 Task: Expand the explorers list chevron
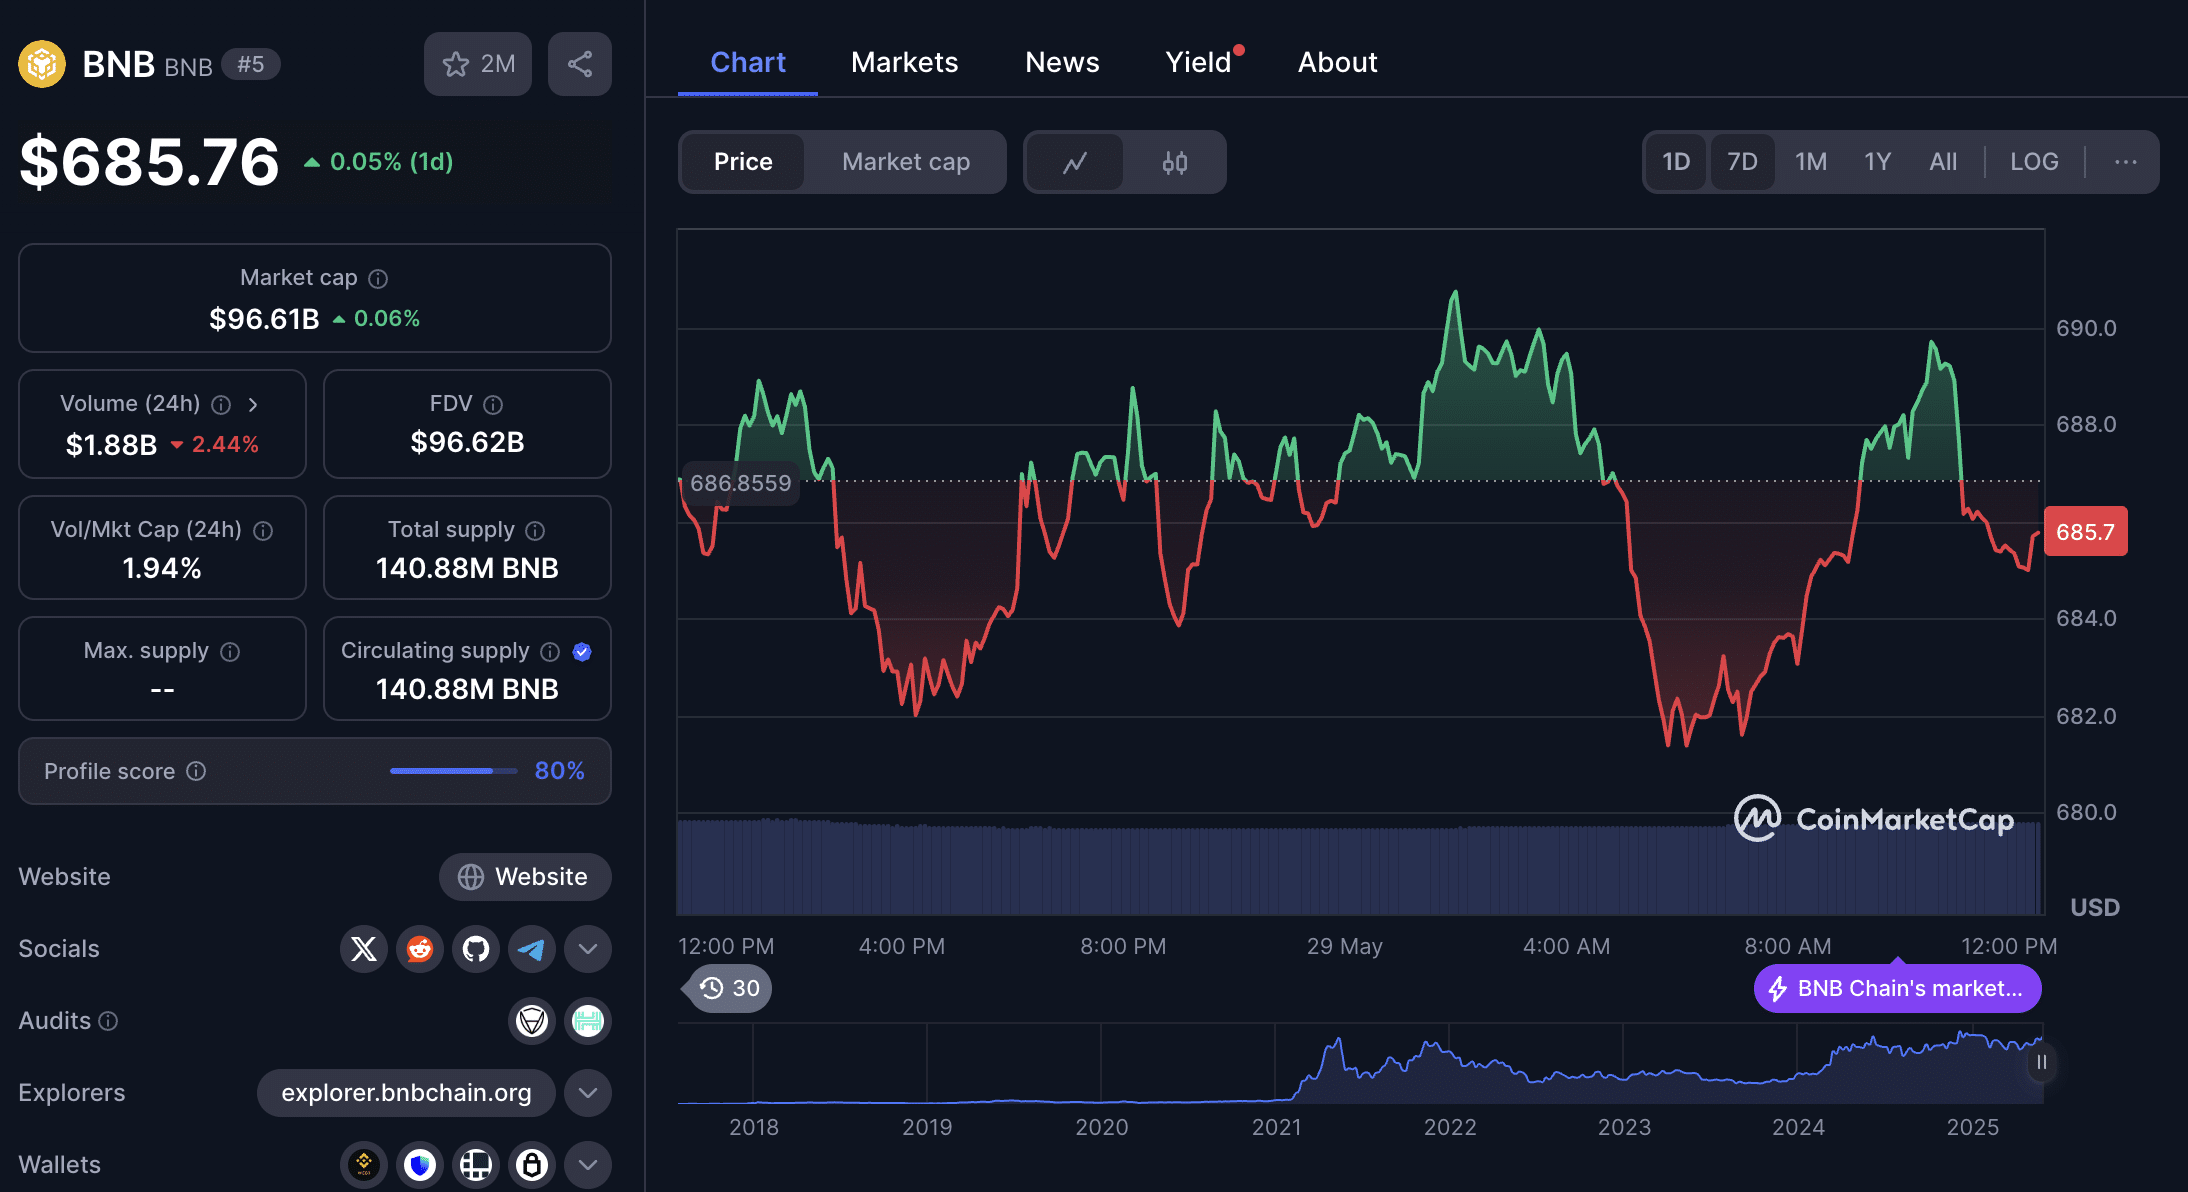588,1093
